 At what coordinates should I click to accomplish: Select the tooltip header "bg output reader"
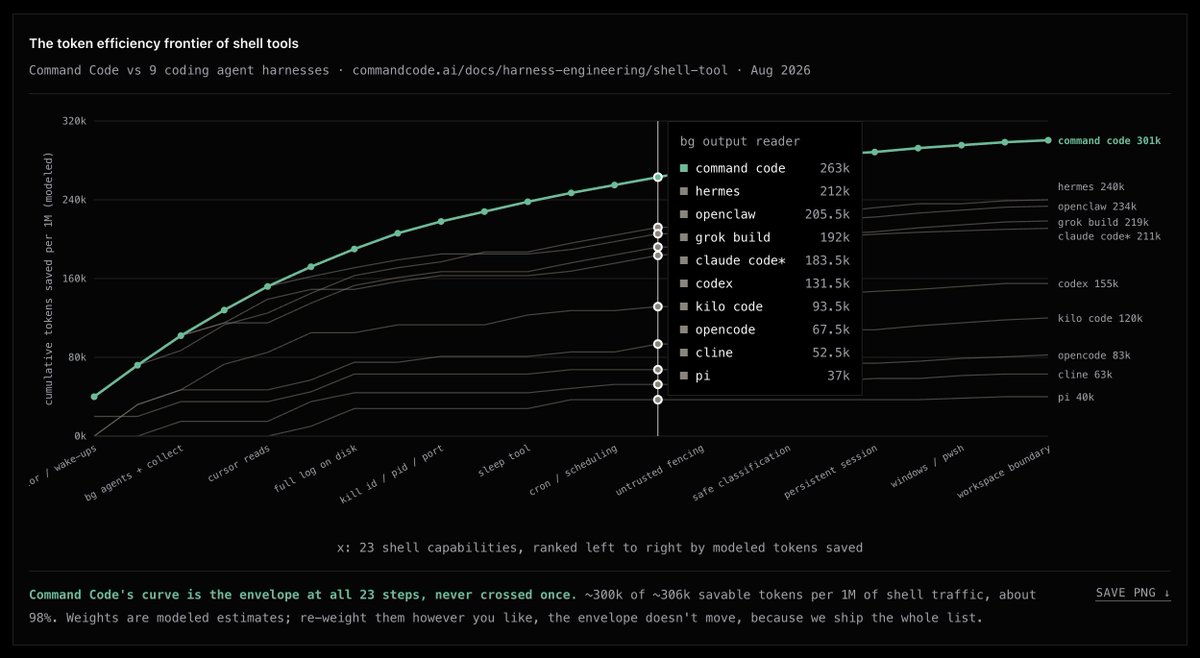(739, 141)
